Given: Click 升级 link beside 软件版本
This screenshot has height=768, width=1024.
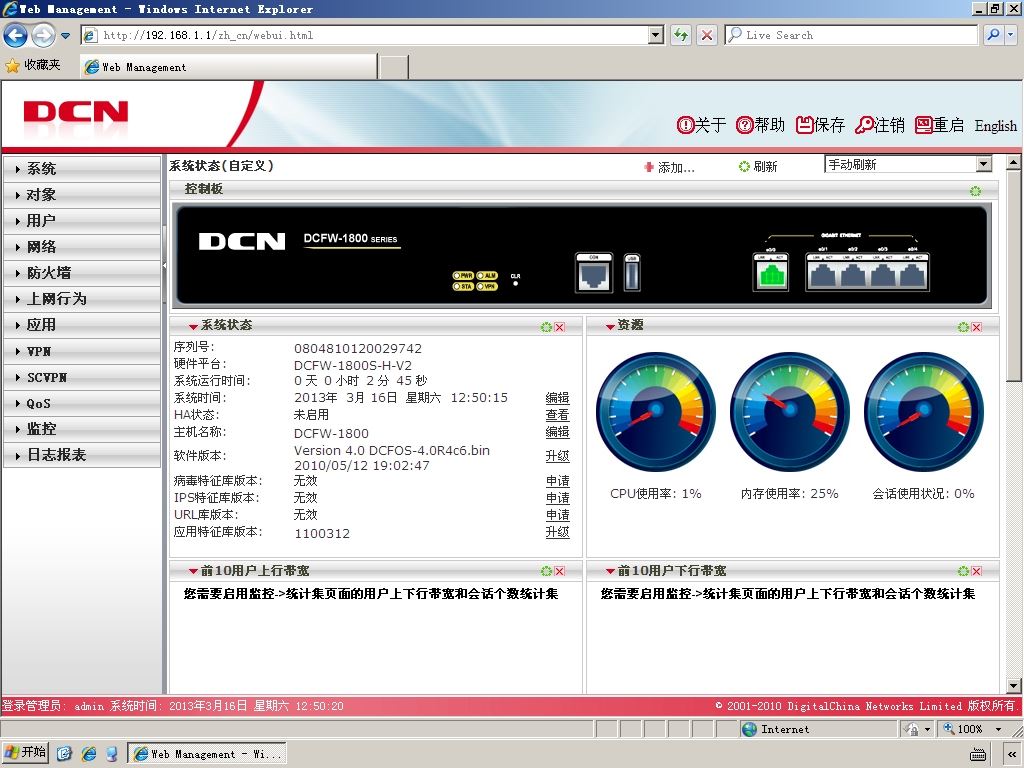Looking at the screenshot, I should (x=557, y=456).
